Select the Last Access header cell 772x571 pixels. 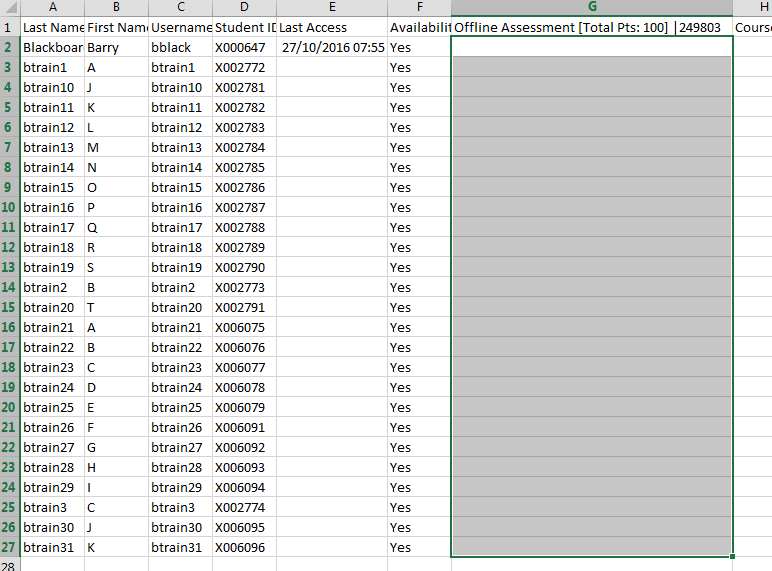(332, 27)
